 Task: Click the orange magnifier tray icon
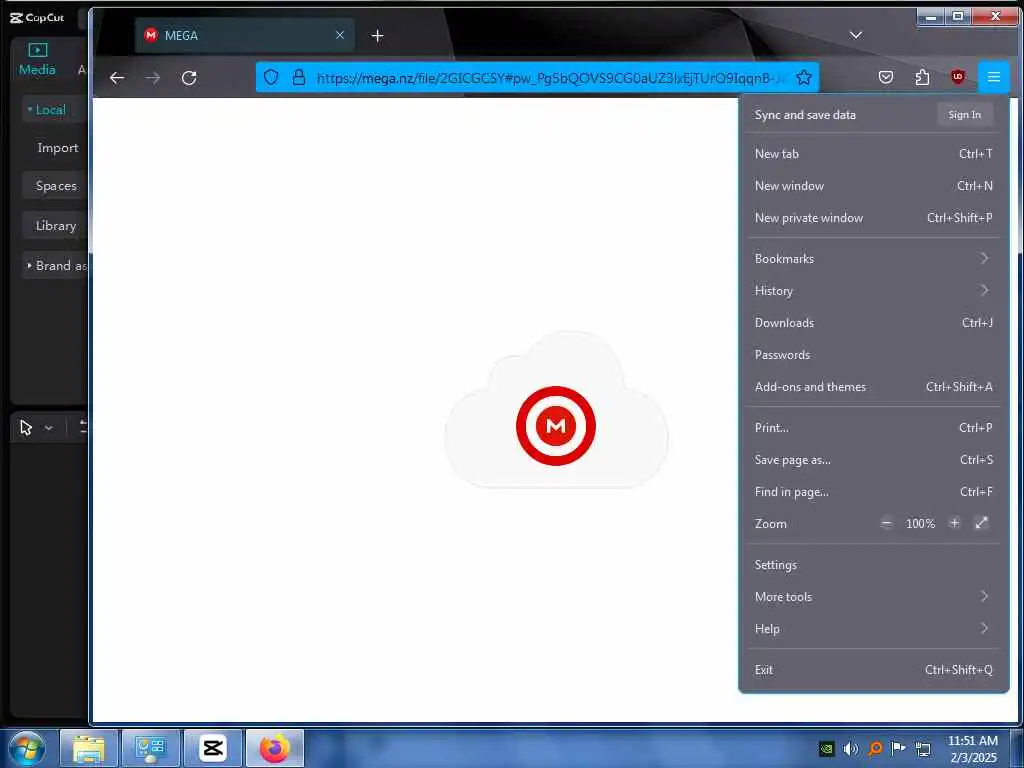click(x=875, y=748)
